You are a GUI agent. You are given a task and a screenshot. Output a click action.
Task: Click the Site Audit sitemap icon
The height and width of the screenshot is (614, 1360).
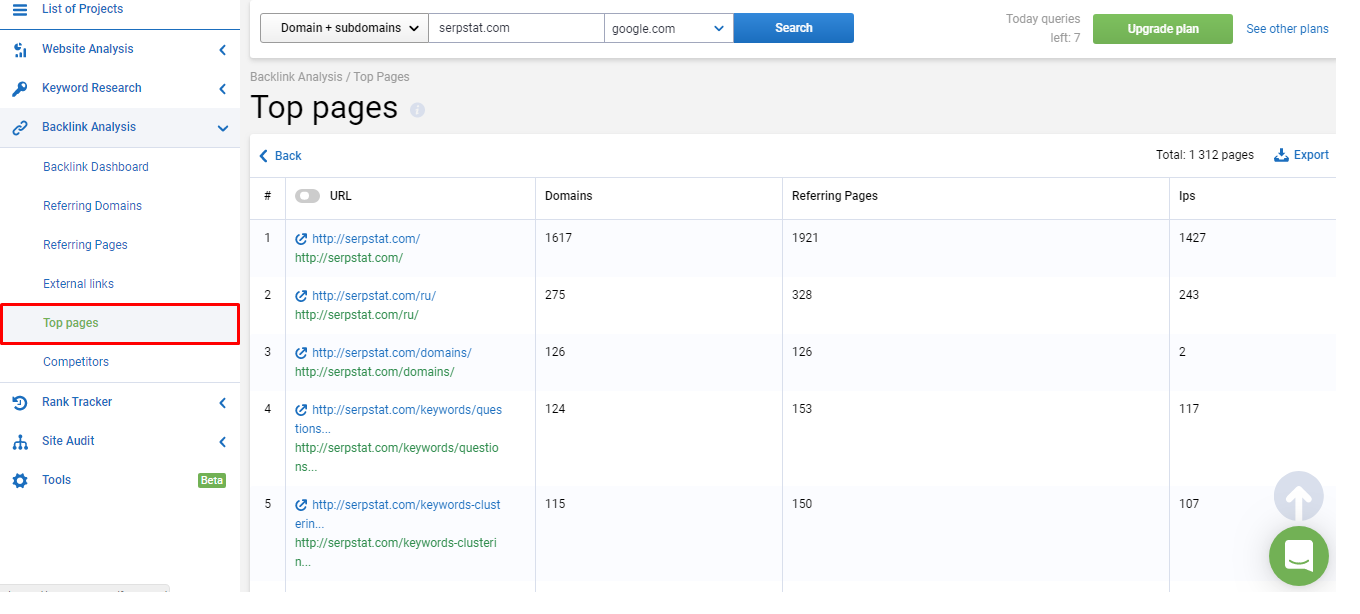tap(20, 441)
